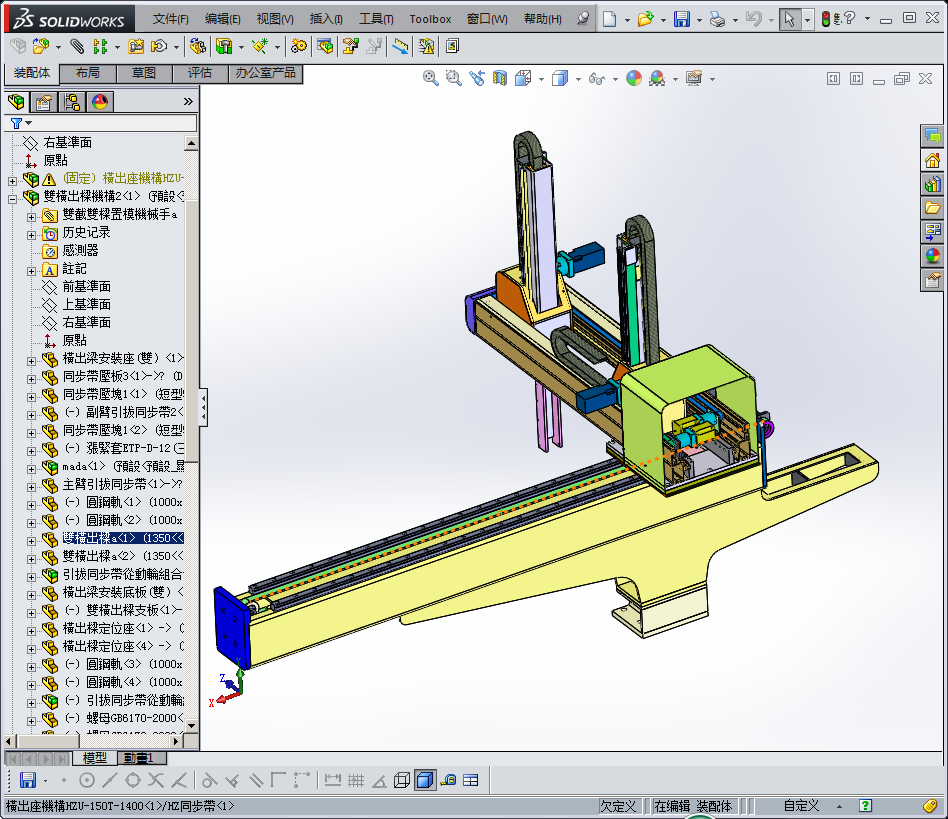Expand the 註記 tree node
This screenshot has width=948, height=819.
pos(31,271)
